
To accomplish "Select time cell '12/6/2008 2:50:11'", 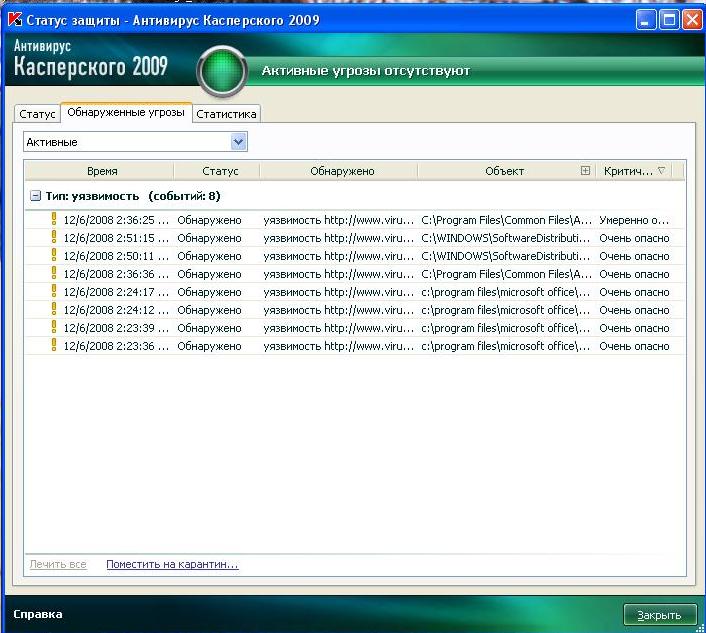I will point(116,256).
